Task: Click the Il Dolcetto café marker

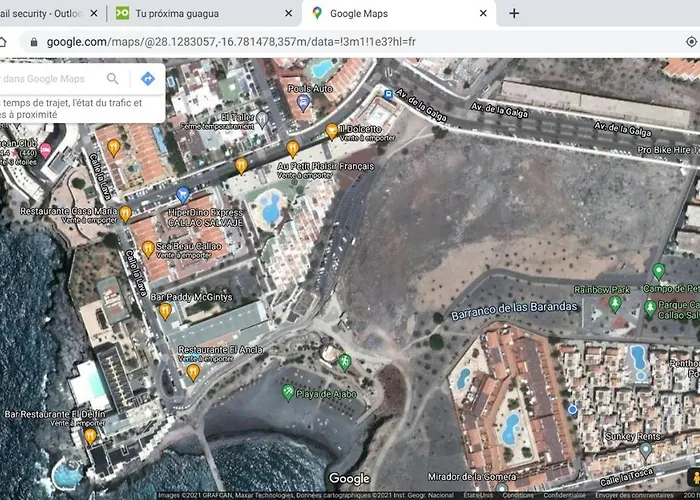Action: click(332, 132)
